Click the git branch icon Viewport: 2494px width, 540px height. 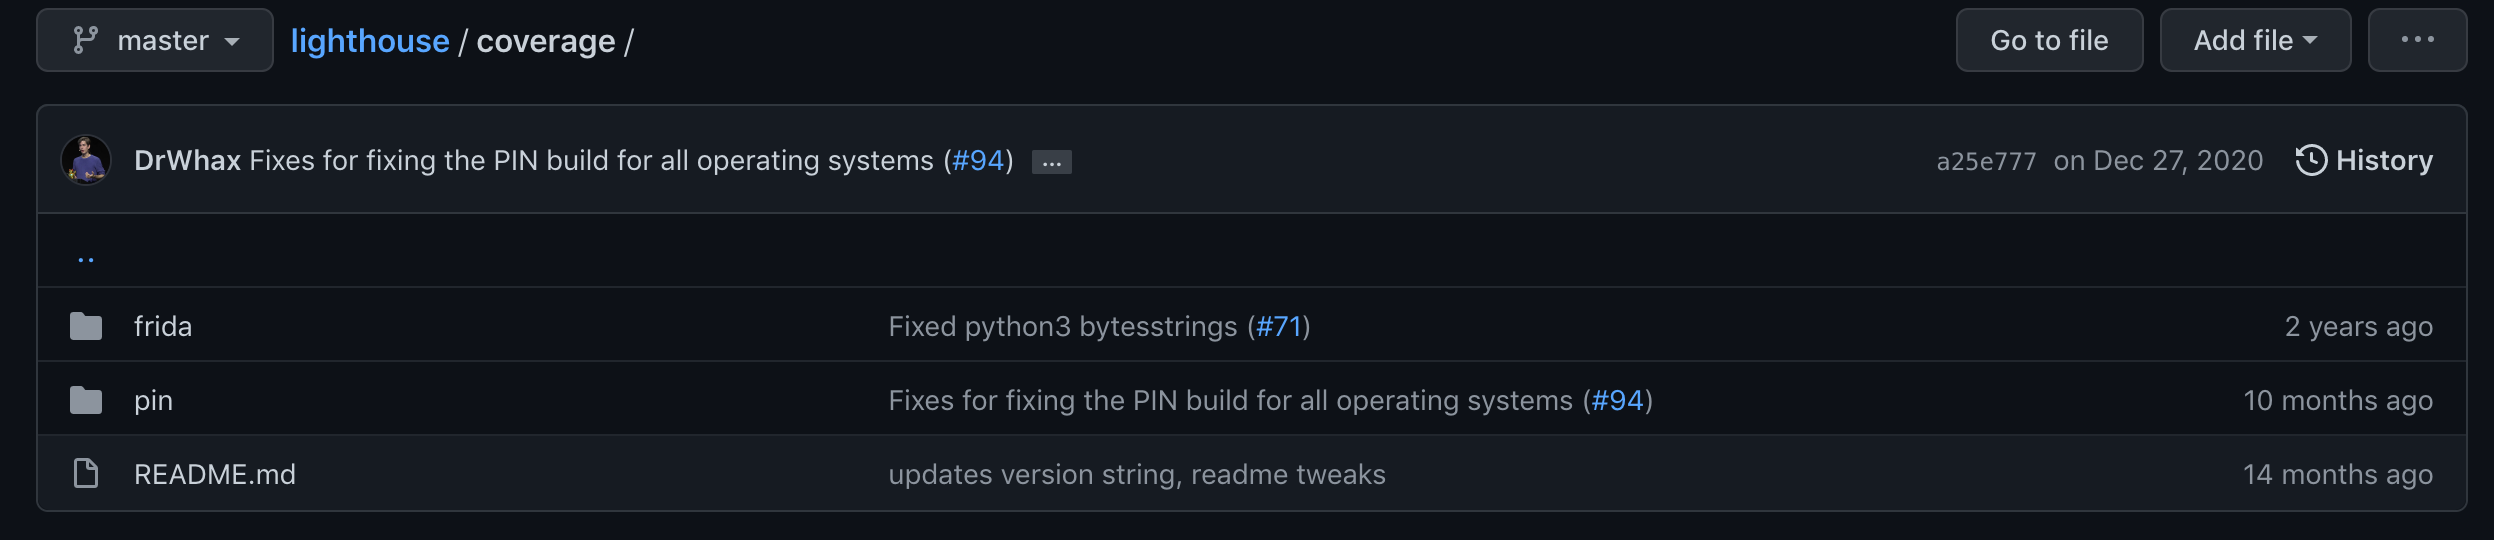(86, 40)
